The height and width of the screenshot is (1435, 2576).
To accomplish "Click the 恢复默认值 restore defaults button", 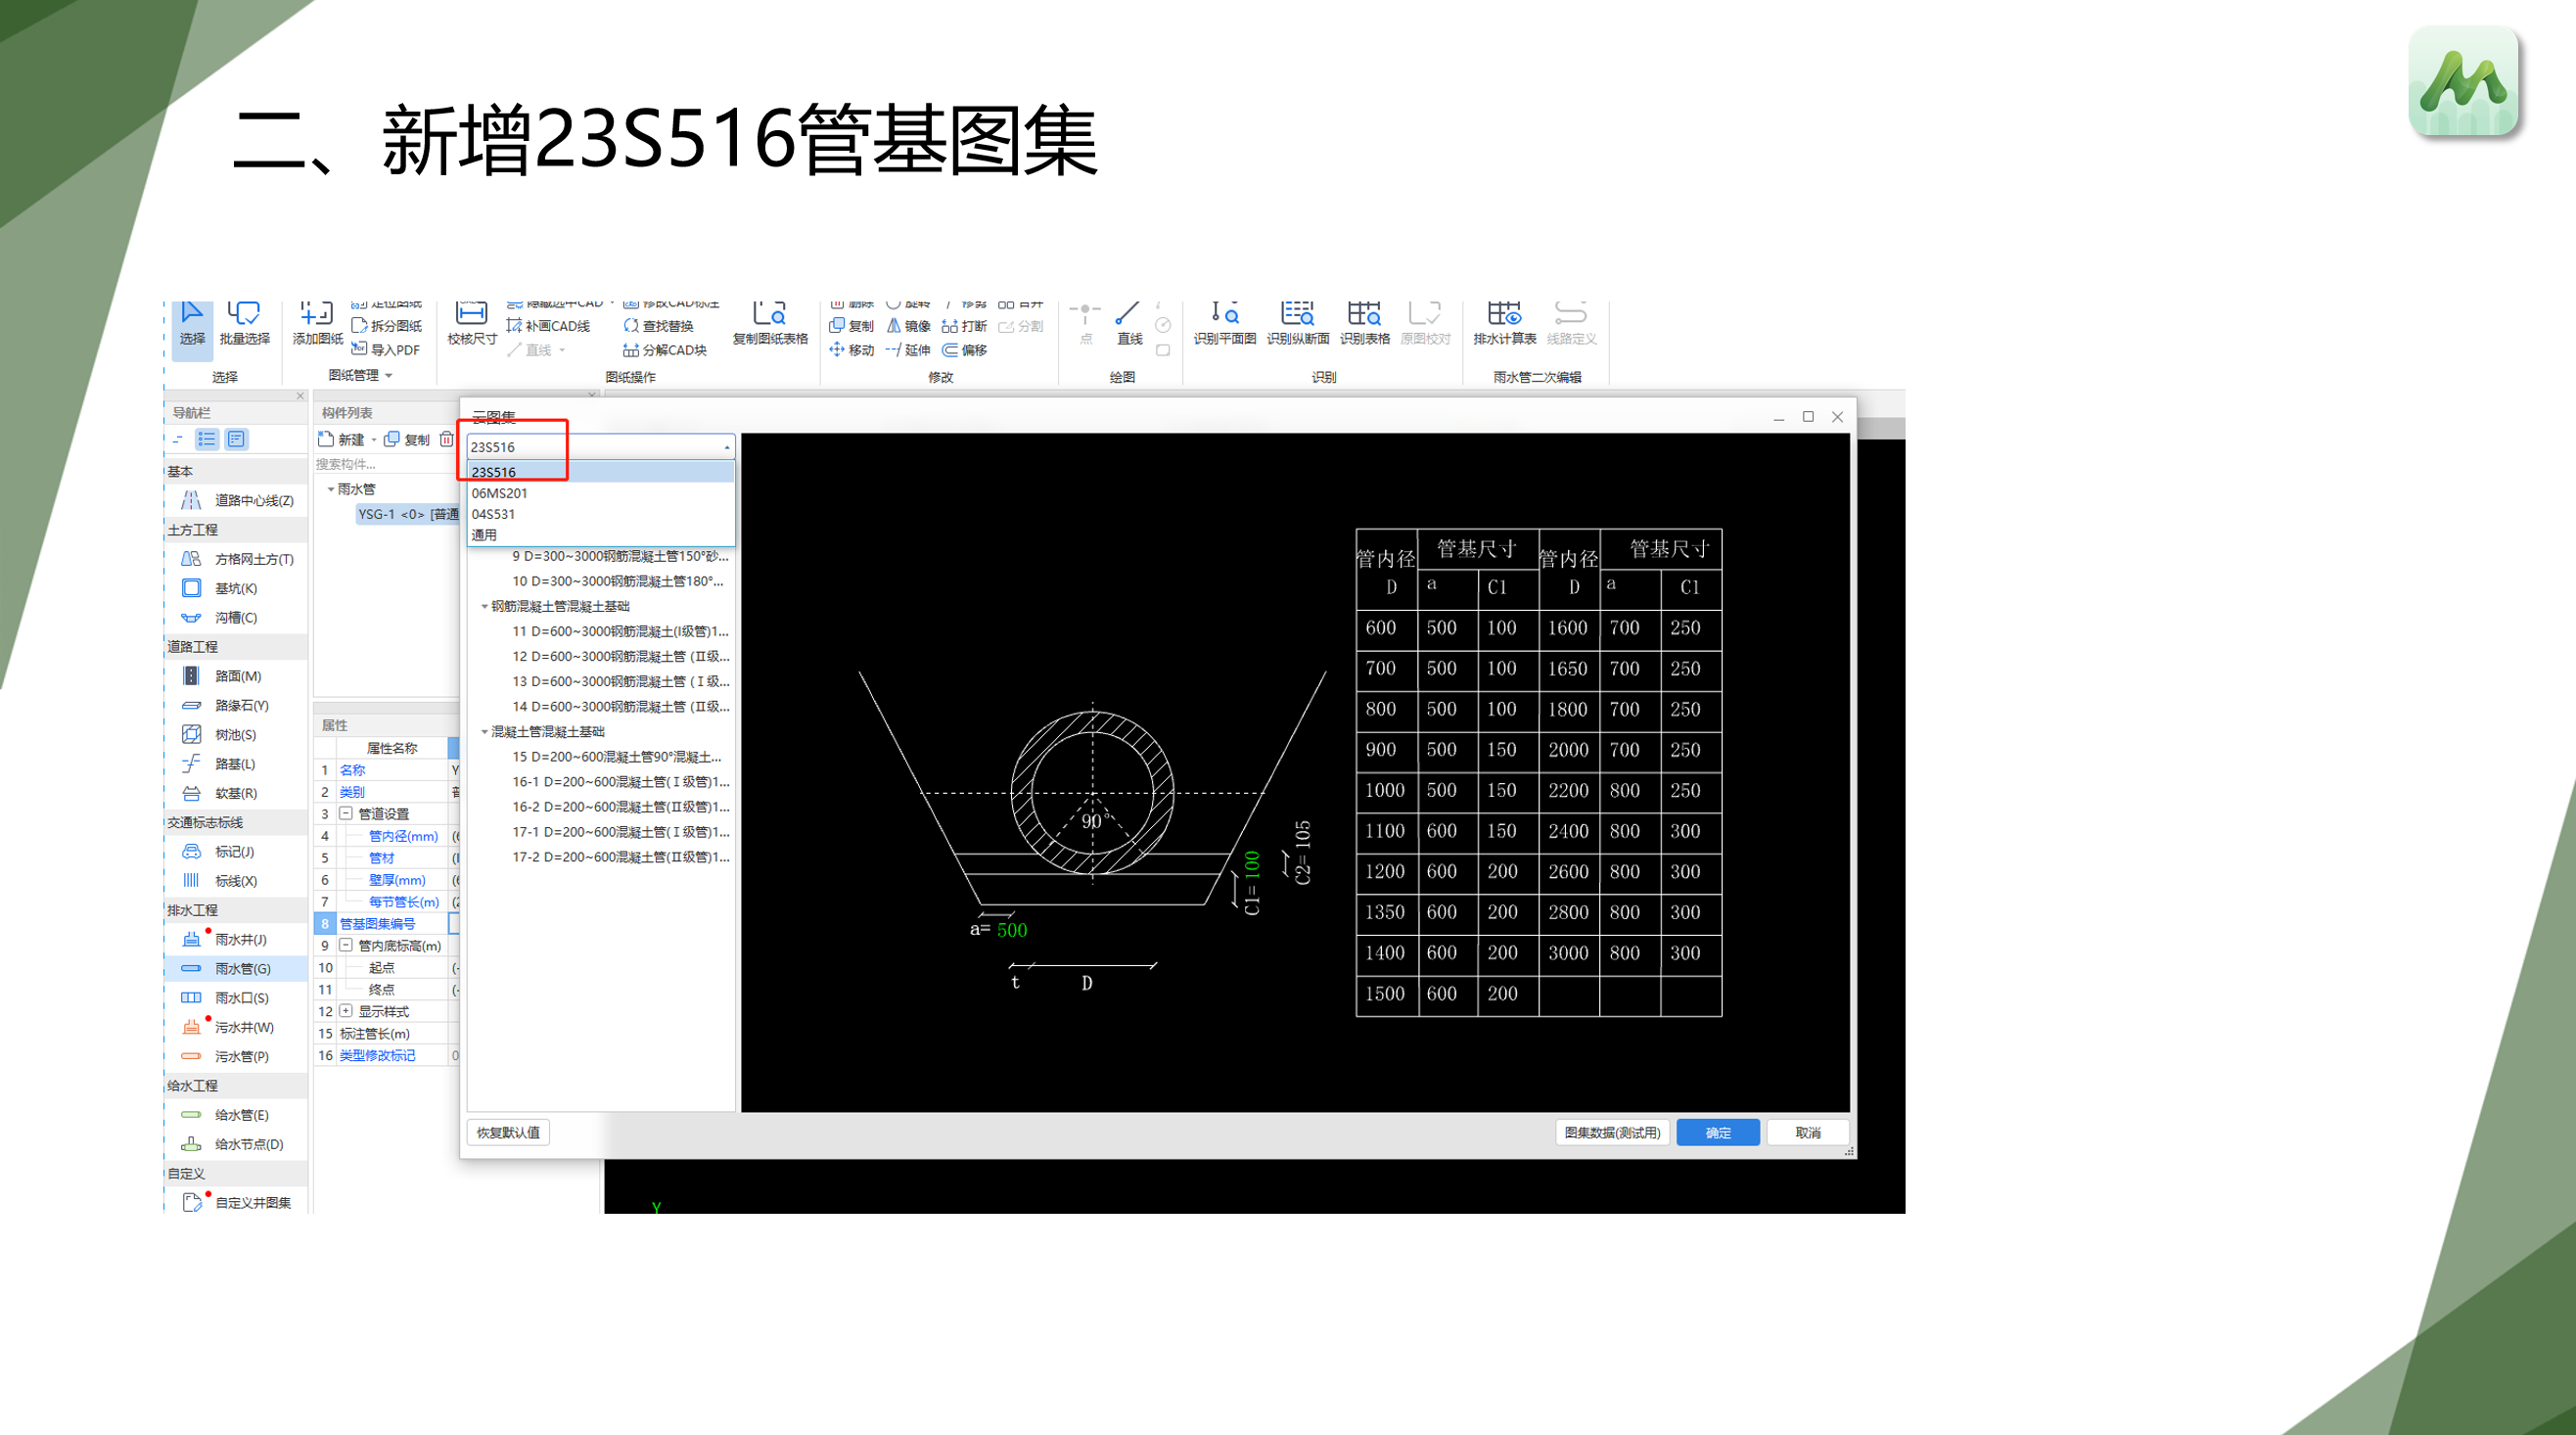I will click(508, 1132).
